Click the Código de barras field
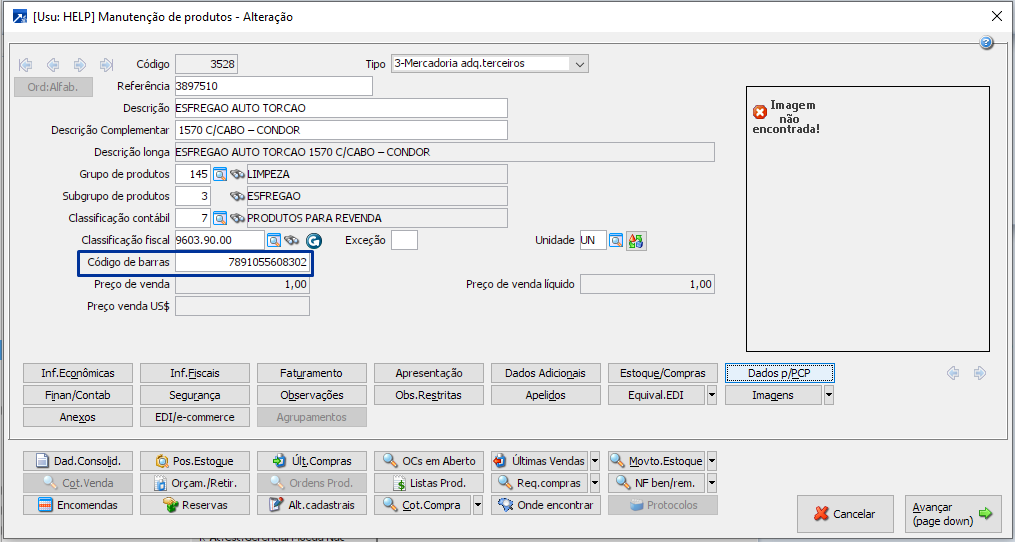This screenshot has height=542, width=1015. tap(242, 262)
